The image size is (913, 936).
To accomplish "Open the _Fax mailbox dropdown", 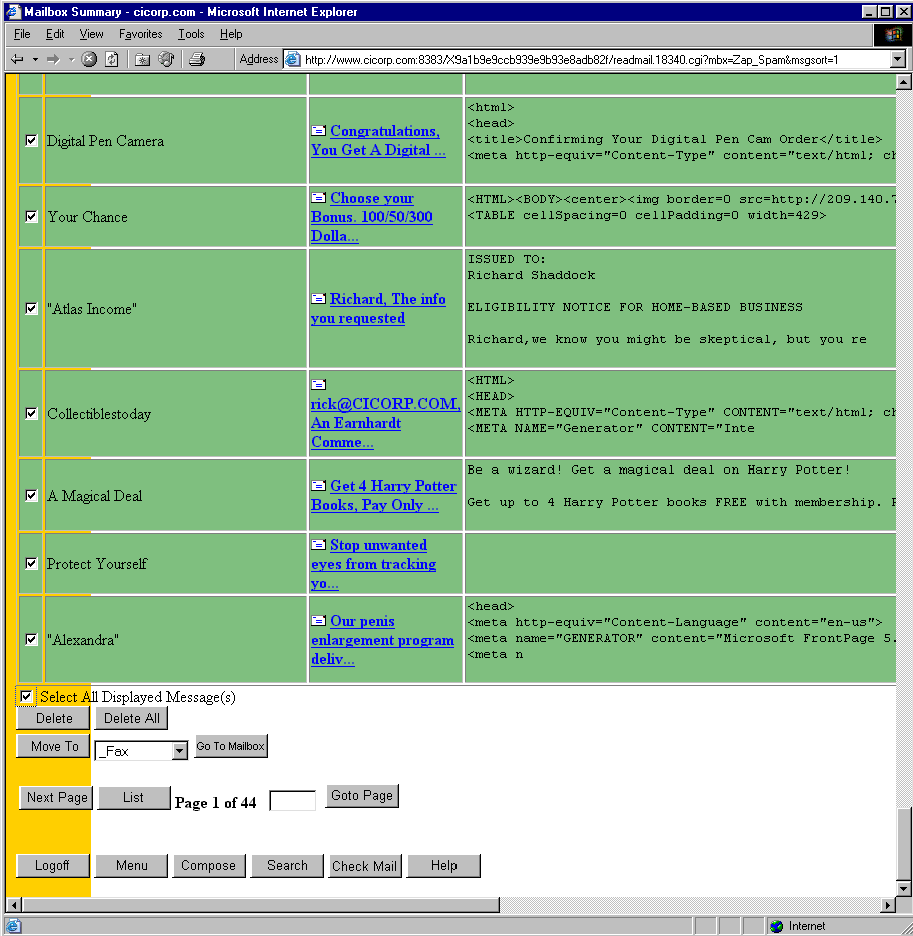I will point(179,751).
